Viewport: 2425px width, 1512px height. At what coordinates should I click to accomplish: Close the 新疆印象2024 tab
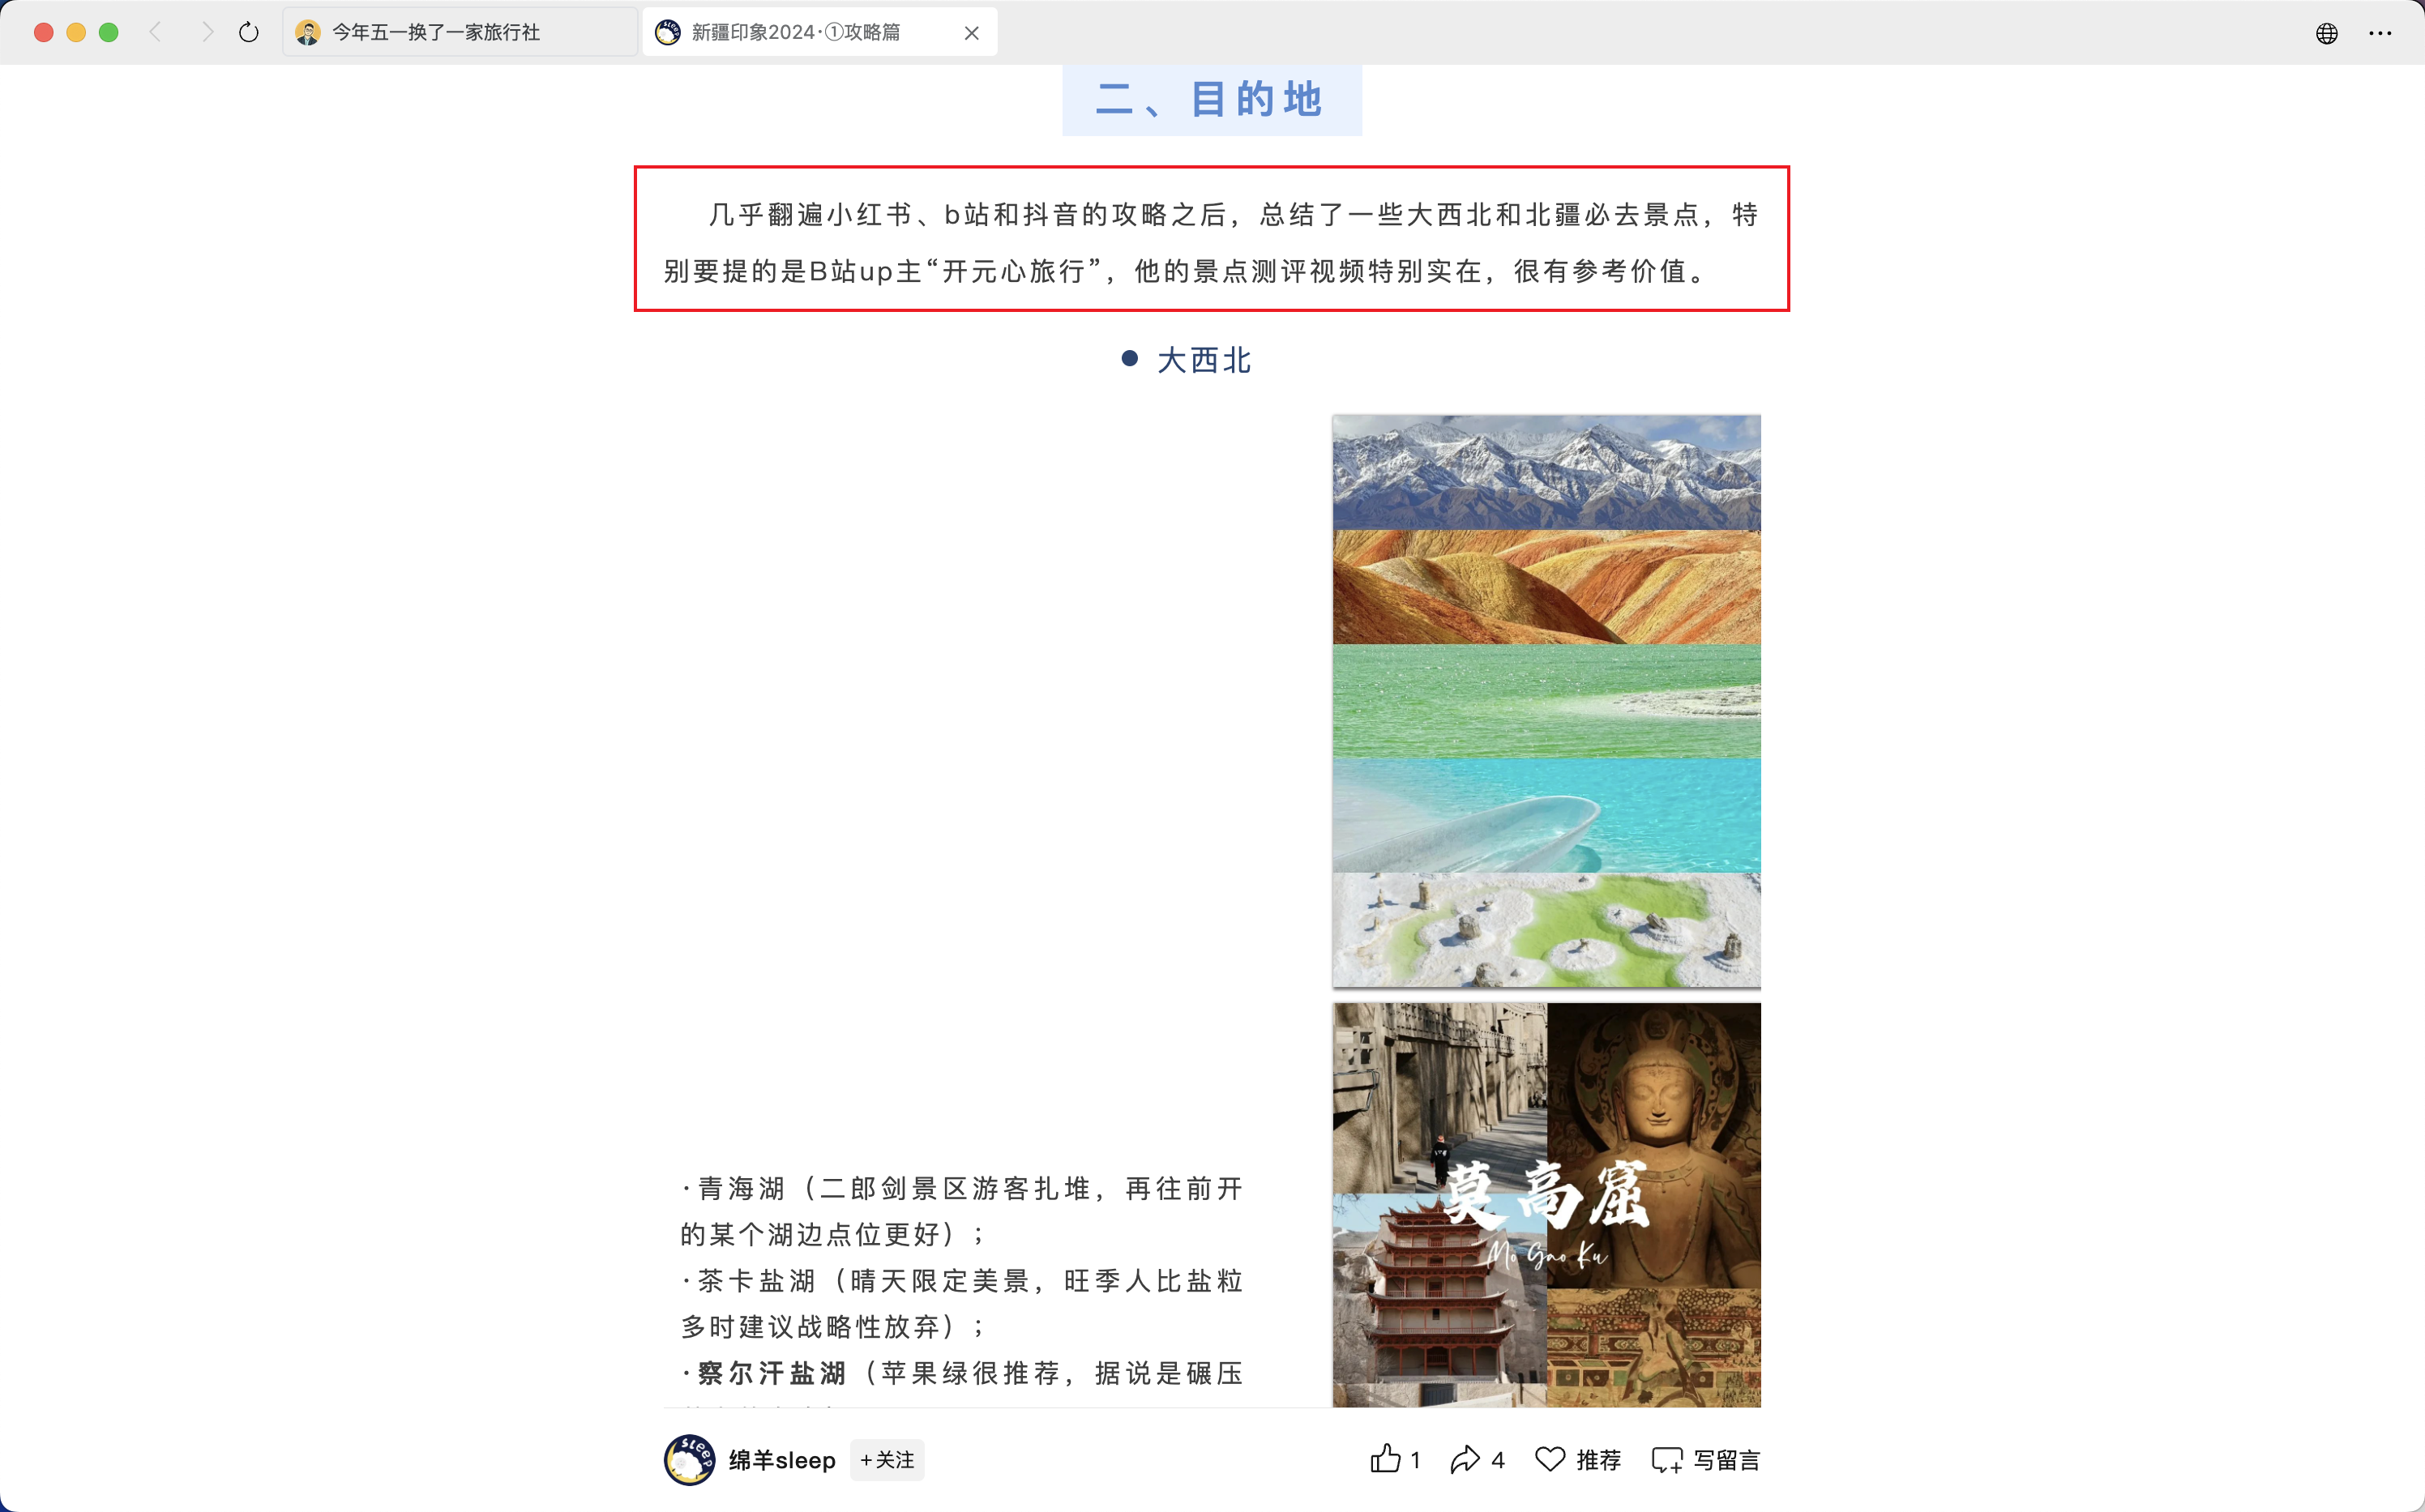click(971, 33)
